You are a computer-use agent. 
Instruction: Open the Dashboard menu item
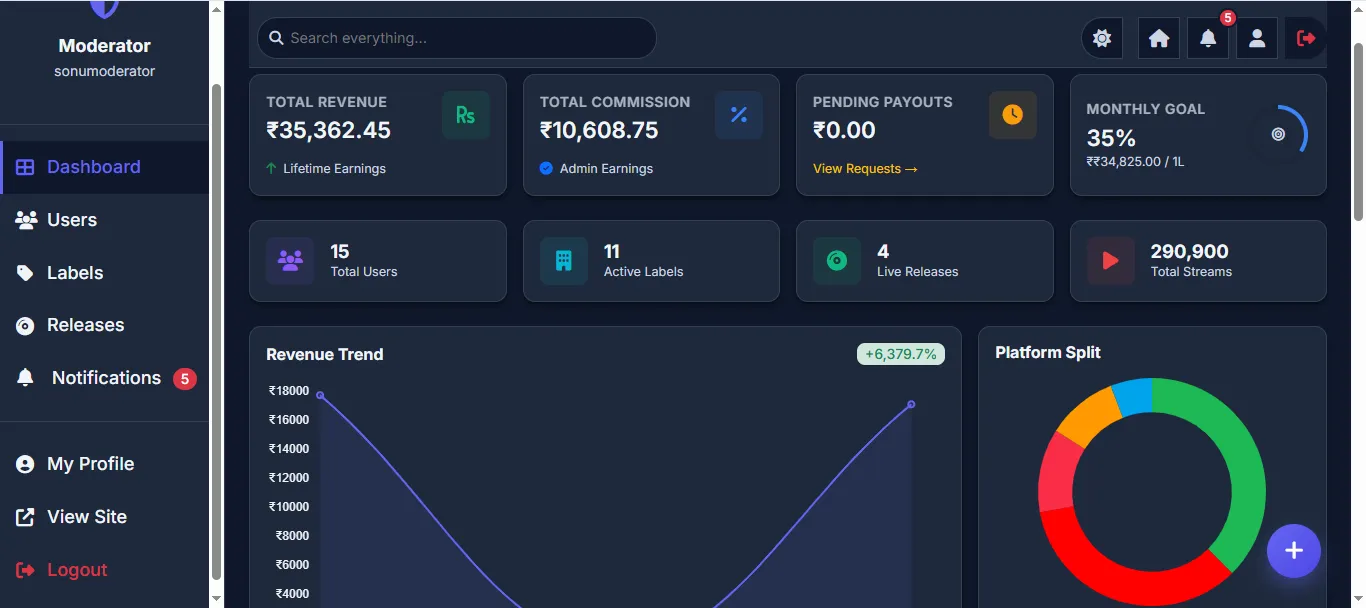point(104,167)
